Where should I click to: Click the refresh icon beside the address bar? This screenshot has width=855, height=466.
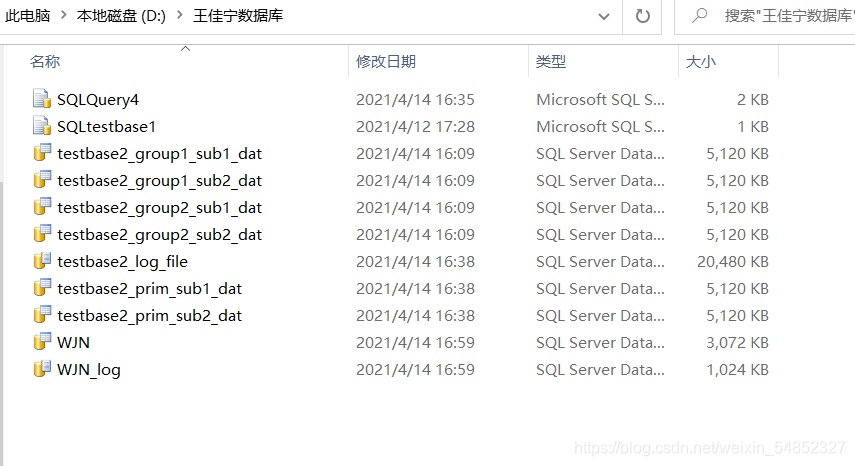(643, 16)
